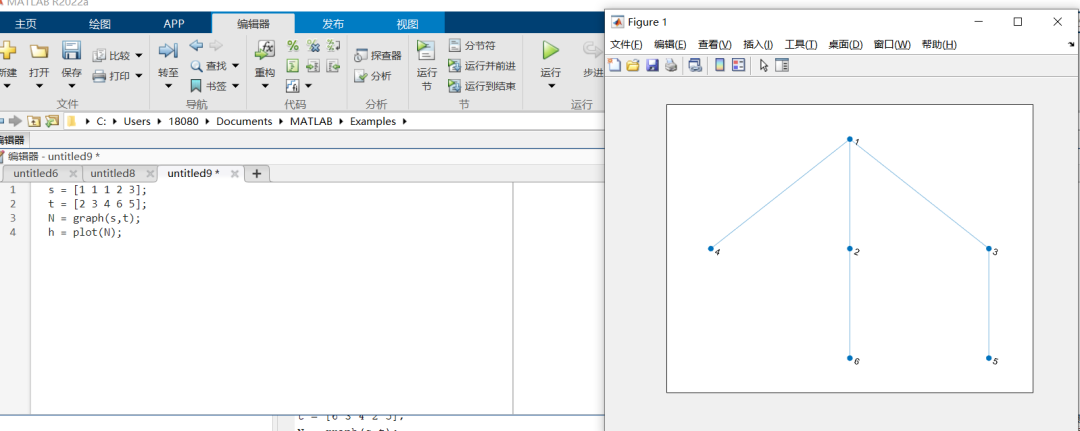Navigate back with the blue left arrow

196,45
